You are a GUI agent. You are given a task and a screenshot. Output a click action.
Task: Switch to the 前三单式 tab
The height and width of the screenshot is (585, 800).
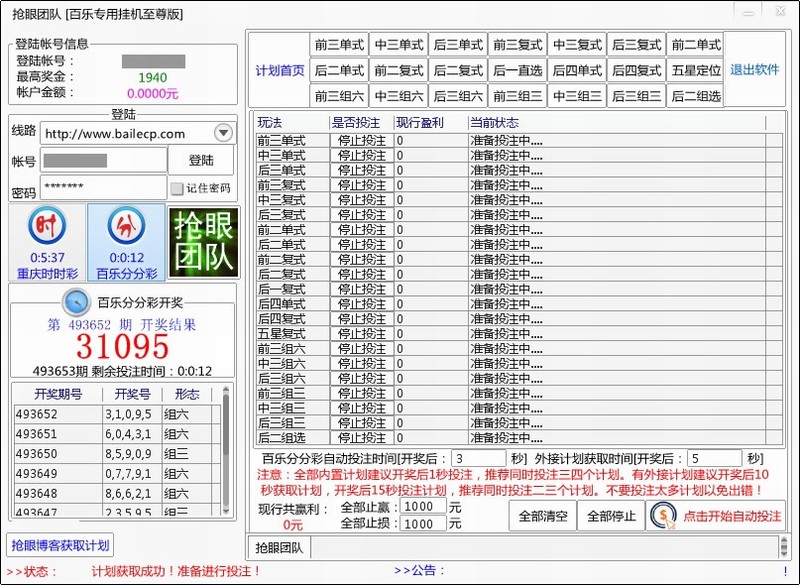pyautogui.click(x=339, y=45)
